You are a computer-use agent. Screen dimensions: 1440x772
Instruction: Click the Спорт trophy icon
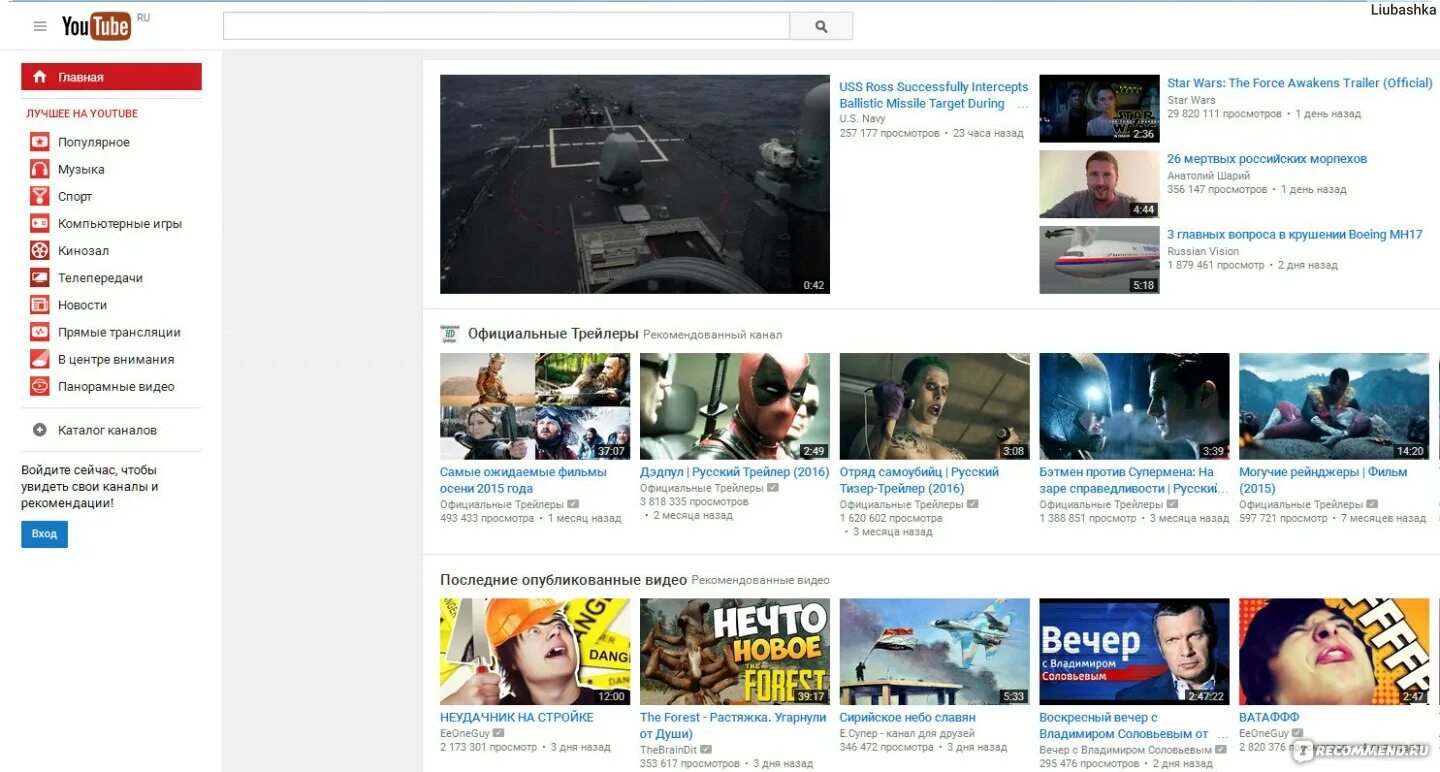(39, 196)
